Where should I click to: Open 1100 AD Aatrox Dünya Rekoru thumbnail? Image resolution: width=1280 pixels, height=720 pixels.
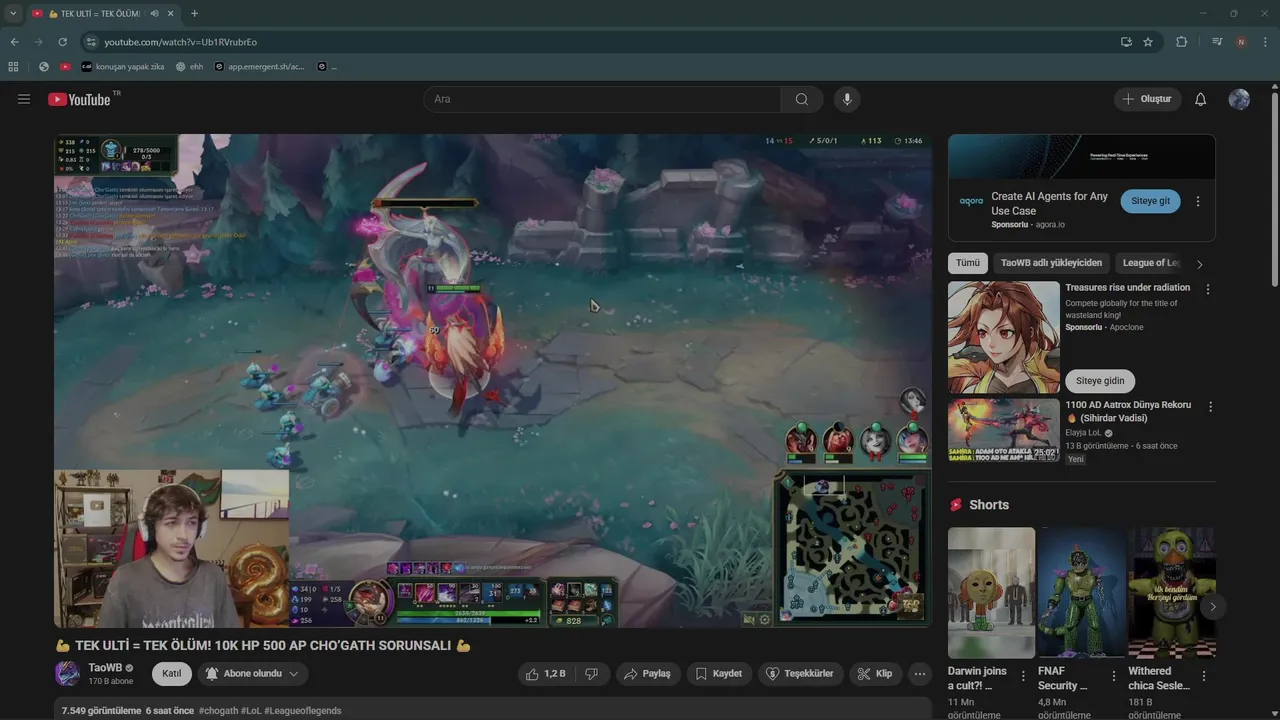[1003, 430]
